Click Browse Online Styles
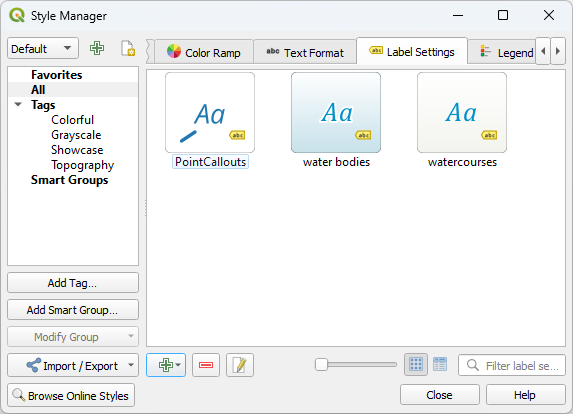The image size is (573, 414). click(71, 395)
